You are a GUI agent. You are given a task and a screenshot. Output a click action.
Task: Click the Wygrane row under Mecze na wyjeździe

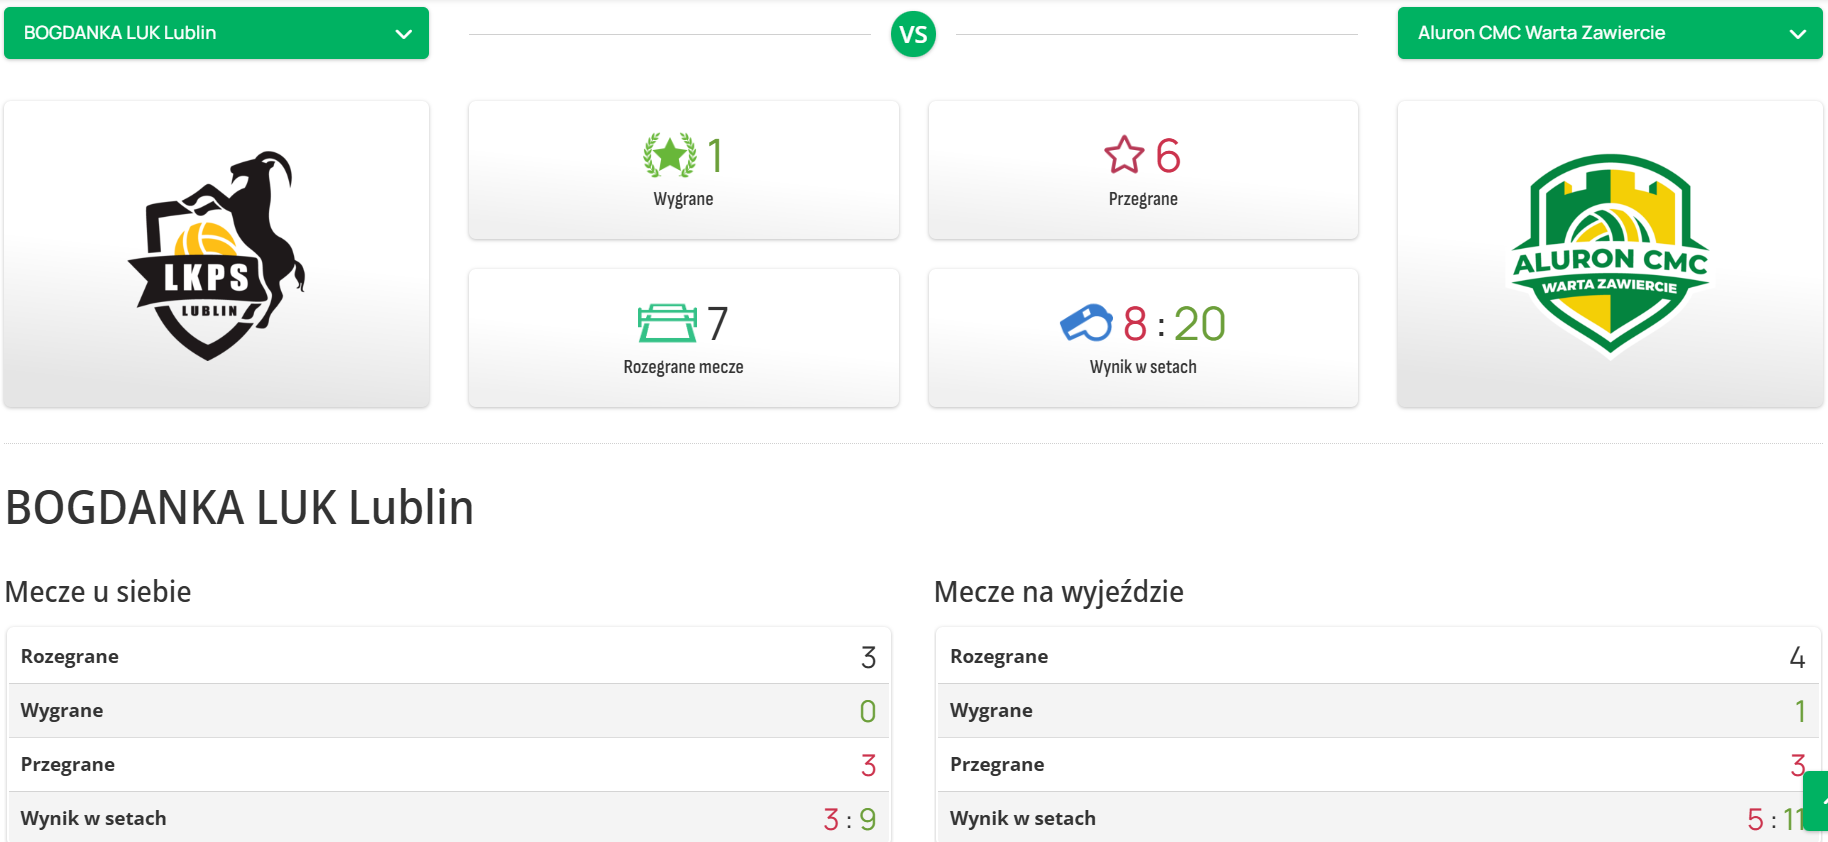pos(1377,711)
